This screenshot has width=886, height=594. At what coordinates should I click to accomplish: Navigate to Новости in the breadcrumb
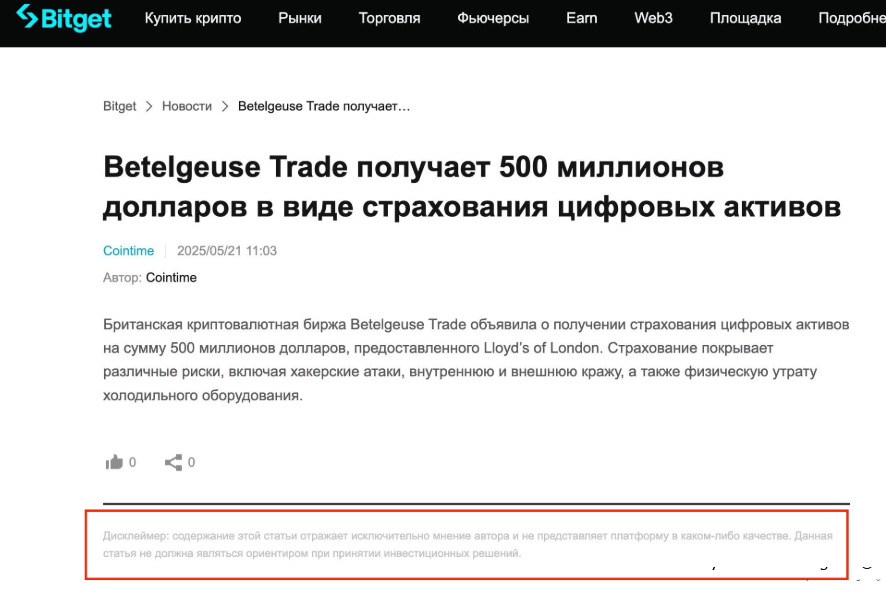click(187, 106)
